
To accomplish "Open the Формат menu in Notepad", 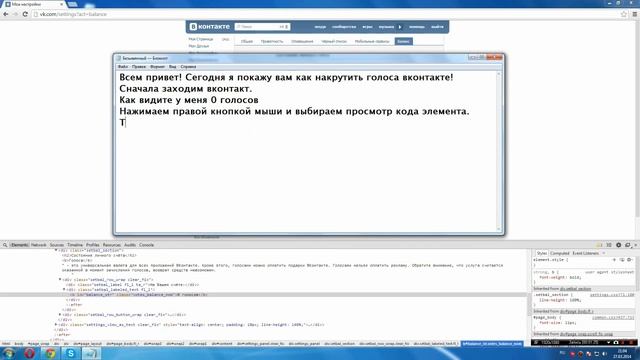I will (157, 67).
